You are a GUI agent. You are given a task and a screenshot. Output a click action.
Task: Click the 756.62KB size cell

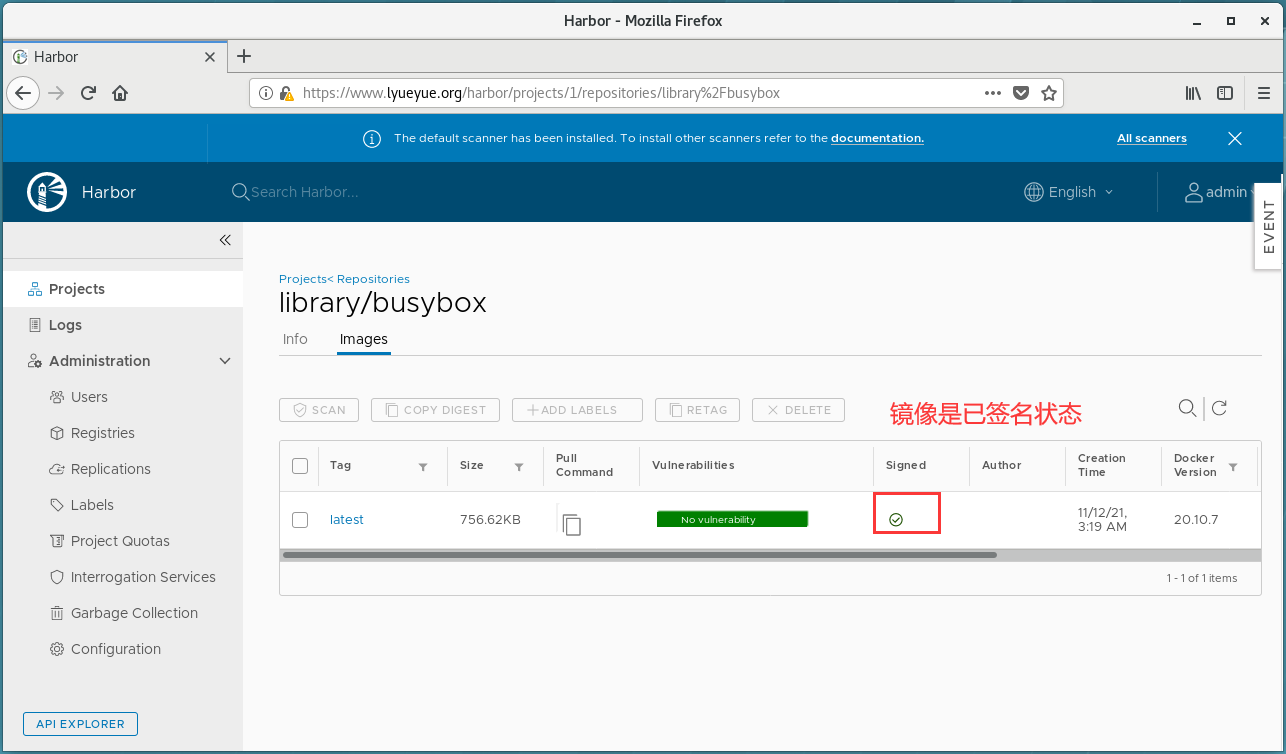click(x=490, y=520)
